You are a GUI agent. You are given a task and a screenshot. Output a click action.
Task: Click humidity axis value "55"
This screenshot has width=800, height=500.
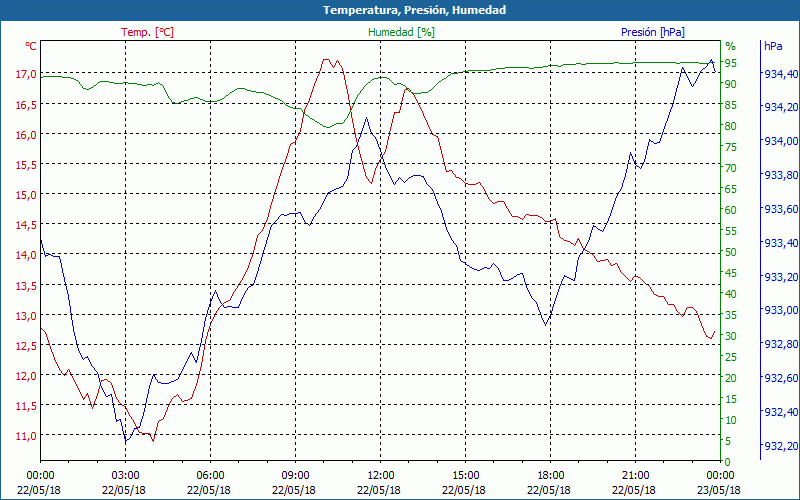(x=731, y=231)
